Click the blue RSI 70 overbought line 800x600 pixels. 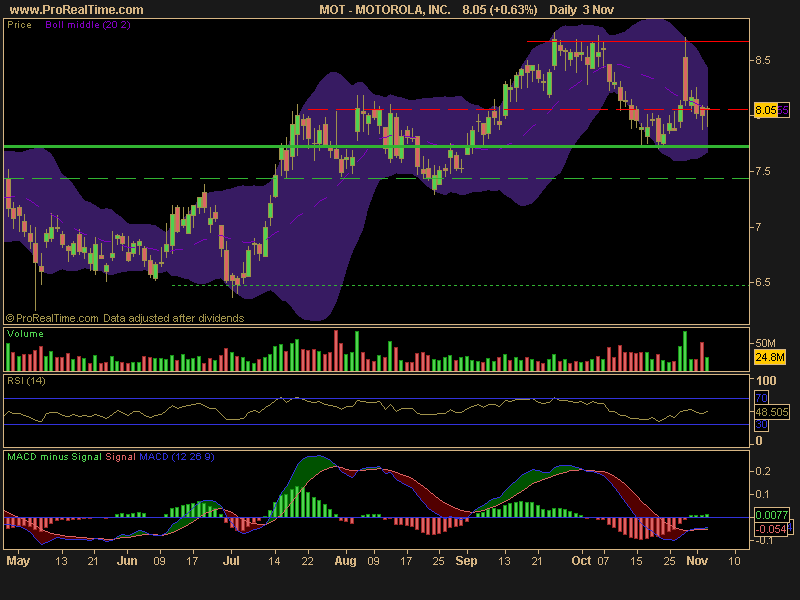tap(377, 398)
